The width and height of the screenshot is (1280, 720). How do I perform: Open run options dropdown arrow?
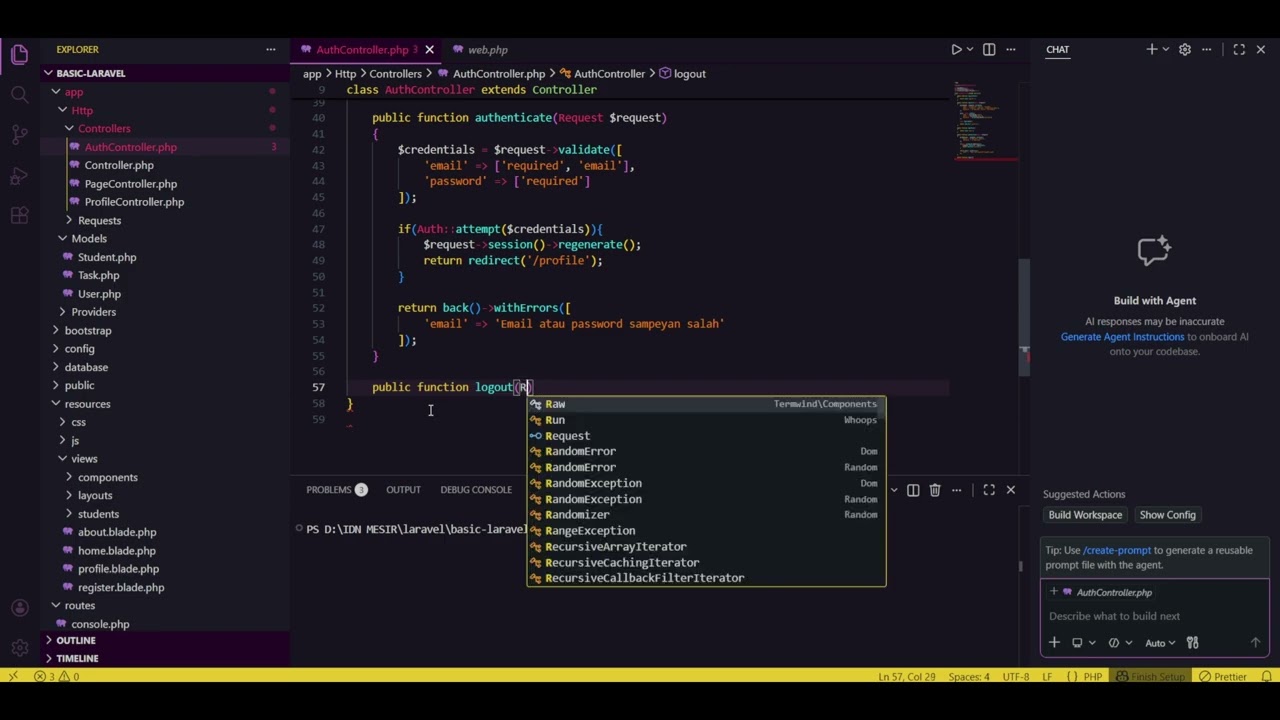click(x=970, y=49)
